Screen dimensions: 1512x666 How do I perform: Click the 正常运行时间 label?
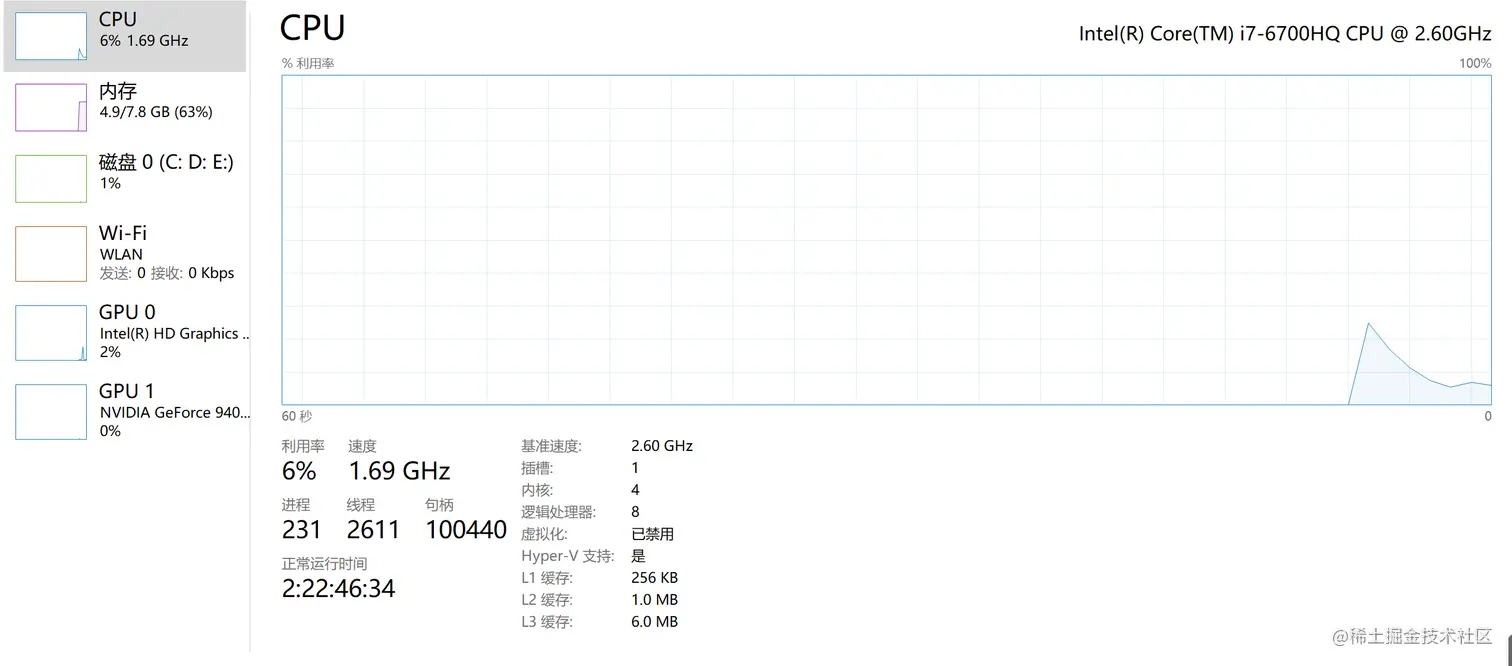pyautogui.click(x=324, y=564)
